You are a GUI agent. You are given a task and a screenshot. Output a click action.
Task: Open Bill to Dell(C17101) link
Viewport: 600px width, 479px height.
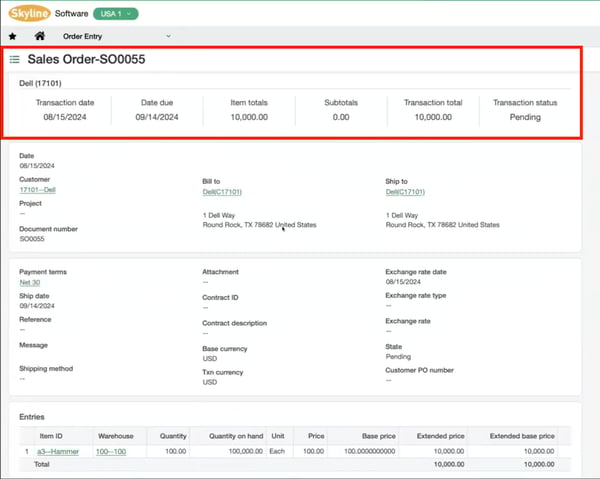tap(222, 192)
